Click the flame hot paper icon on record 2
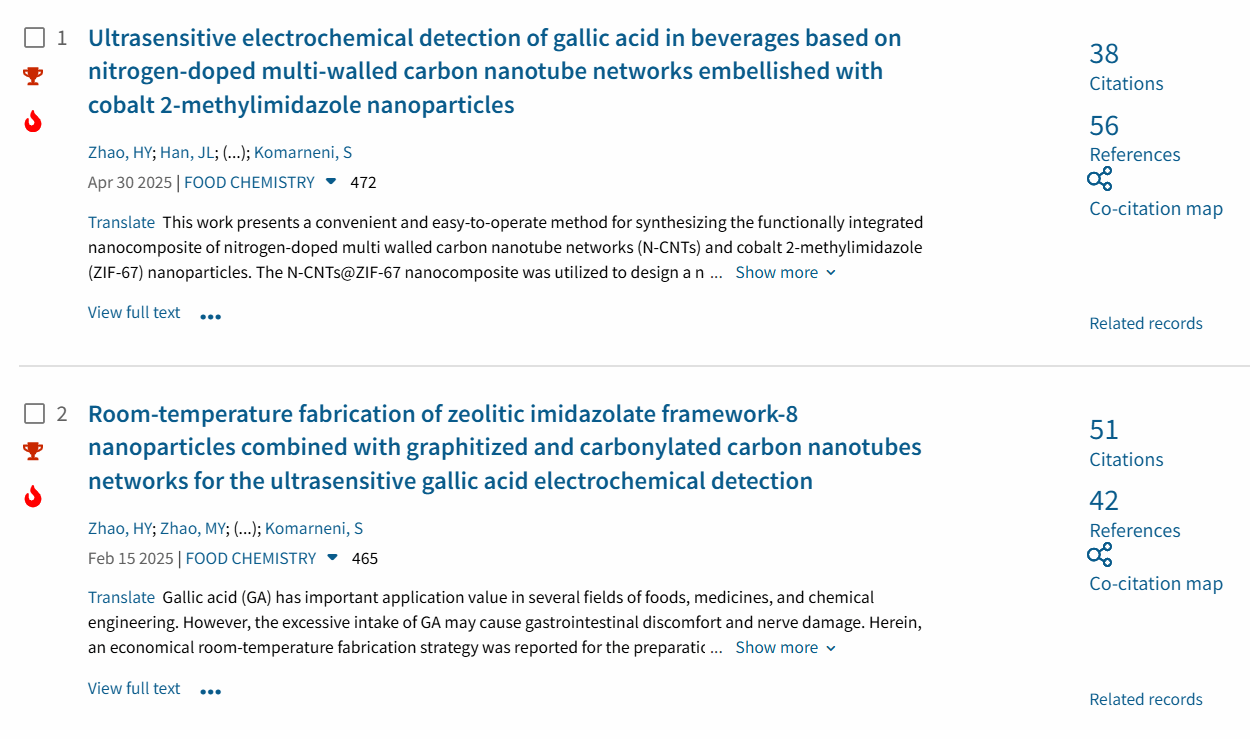The image size is (1250, 739). pyautogui.click(x=33, y=497)
